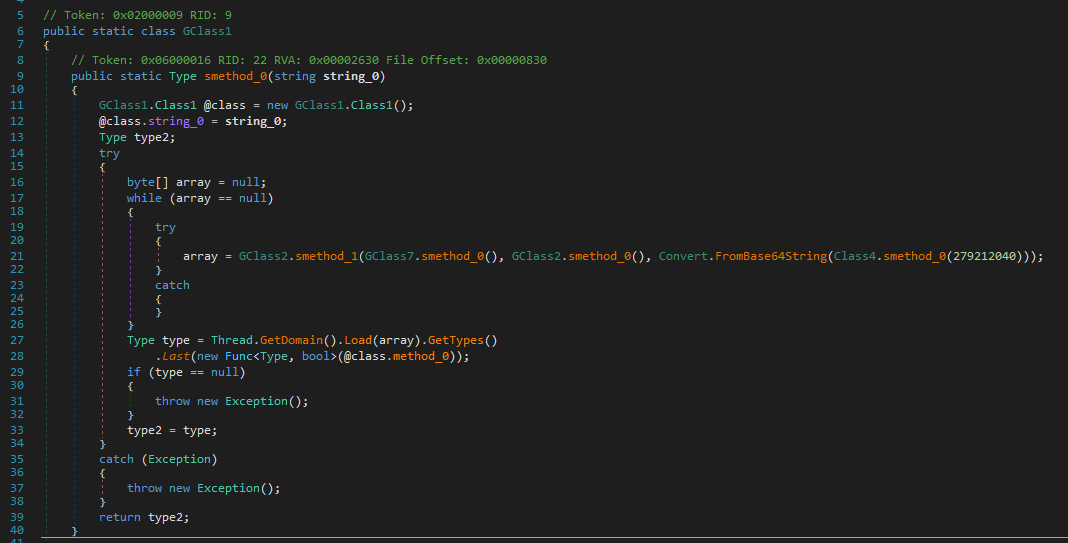Screen dimensions: 1068x543
Task: Click the smethod_0 method name on line 9
Action: click(236, 76)
